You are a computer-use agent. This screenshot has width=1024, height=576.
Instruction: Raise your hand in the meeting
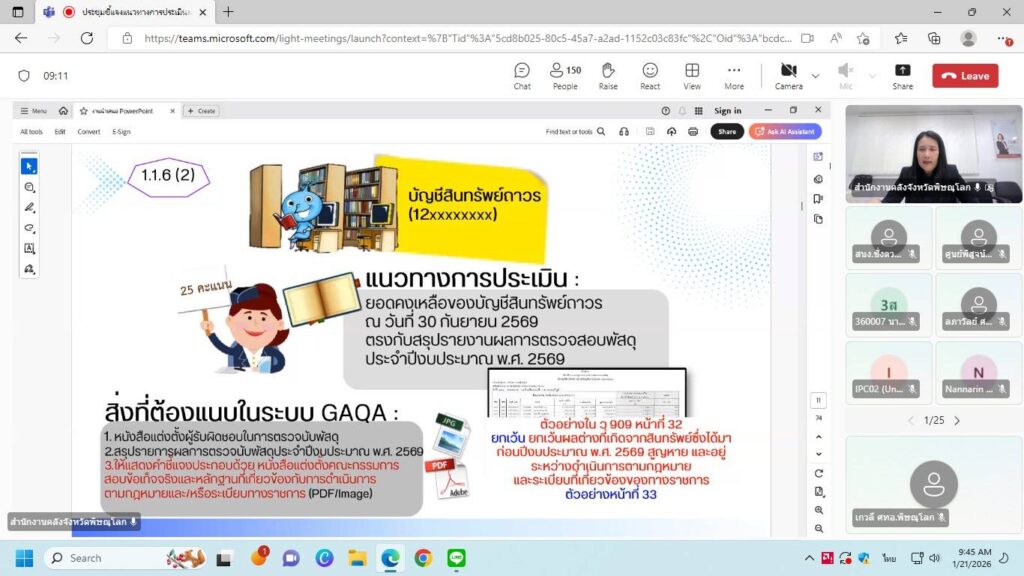(x=608, y=75)
